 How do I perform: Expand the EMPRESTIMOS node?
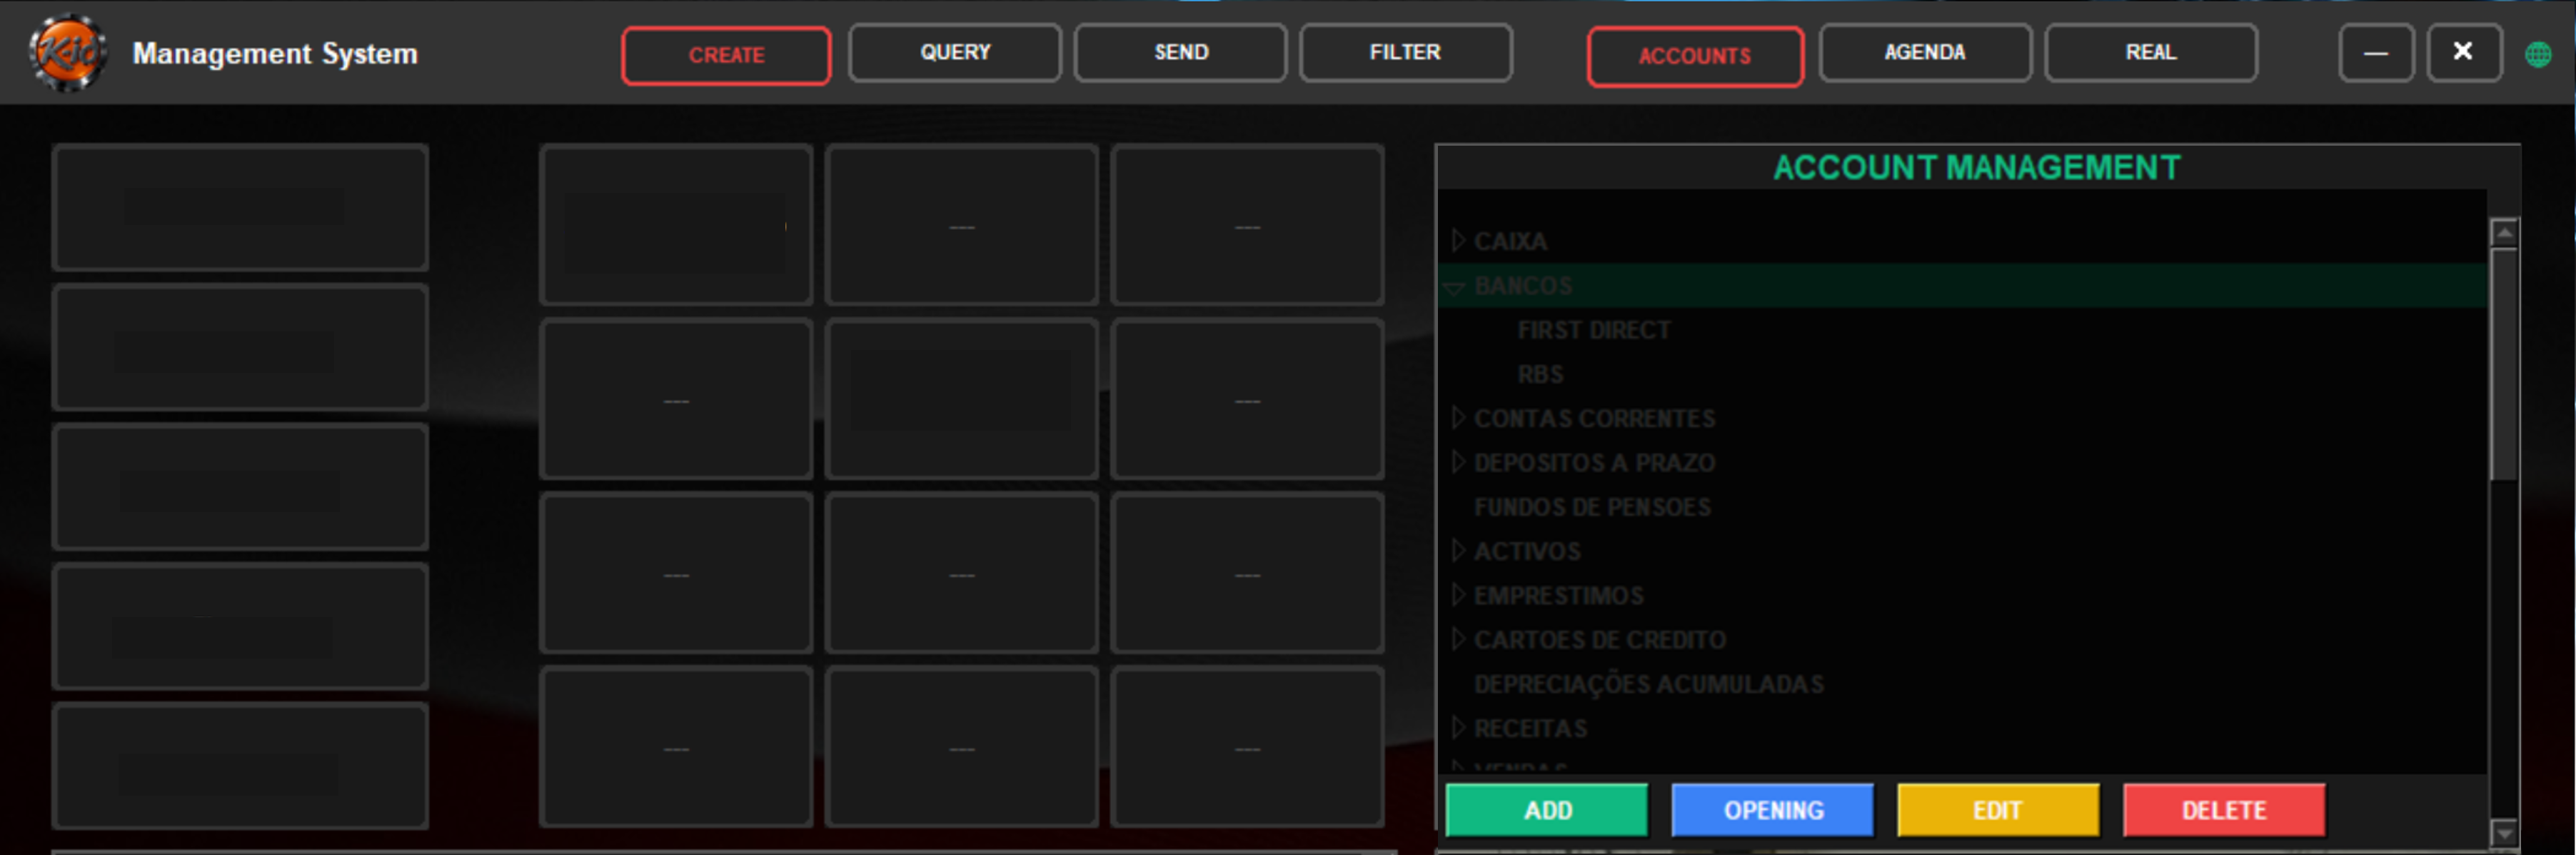point(1458,595)
